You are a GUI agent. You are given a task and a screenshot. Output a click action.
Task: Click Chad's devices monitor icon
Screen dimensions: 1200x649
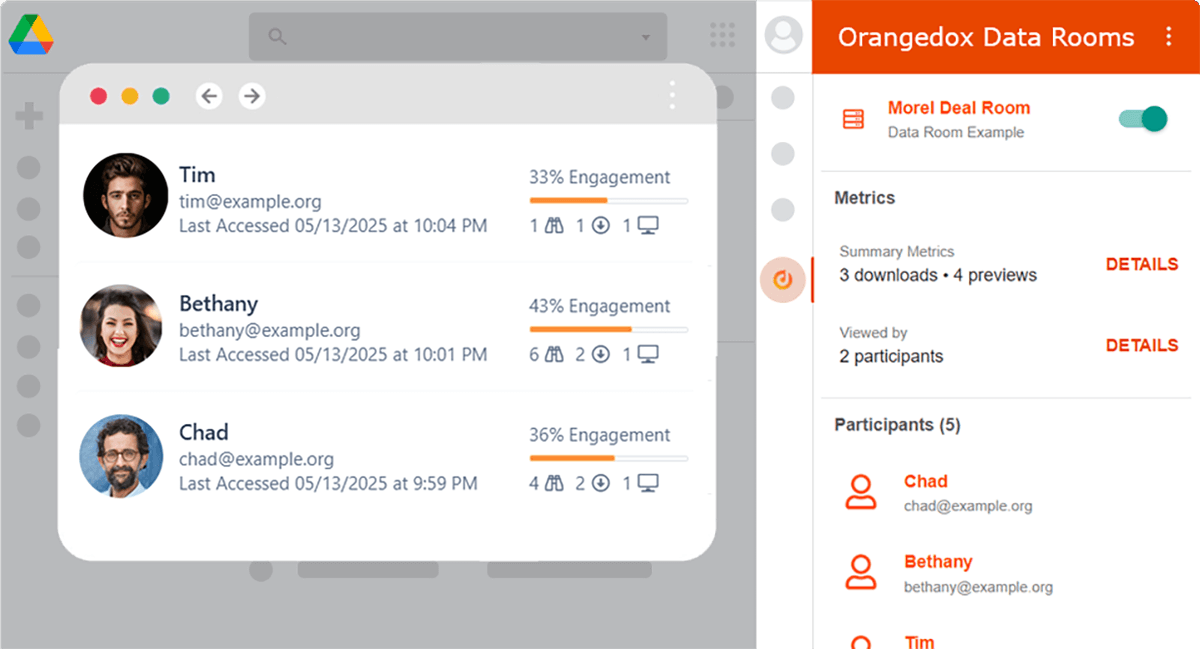coord(648,483)
